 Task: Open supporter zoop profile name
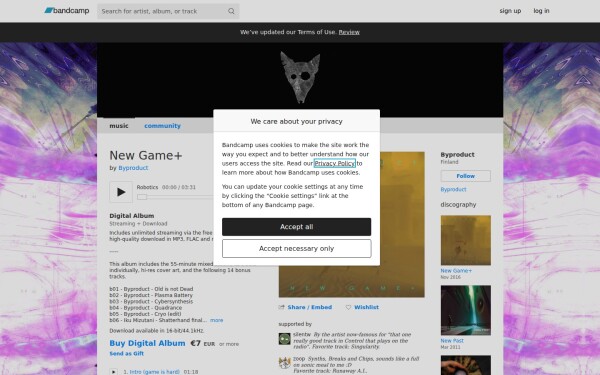pos(299,359)
